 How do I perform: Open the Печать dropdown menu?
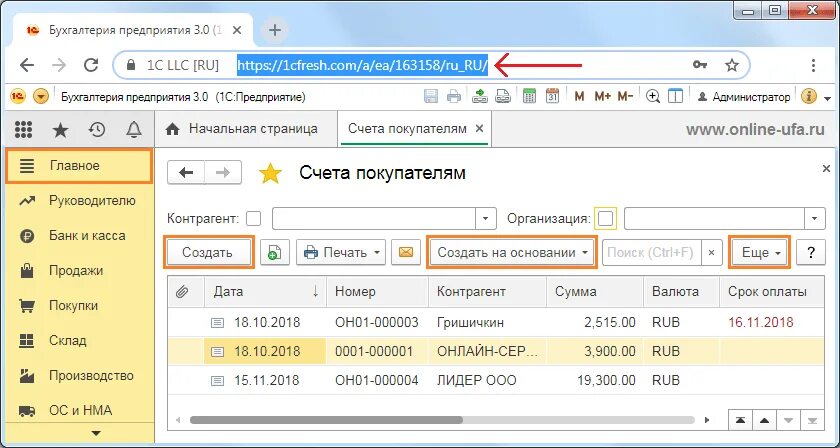[x=341, y=252]
